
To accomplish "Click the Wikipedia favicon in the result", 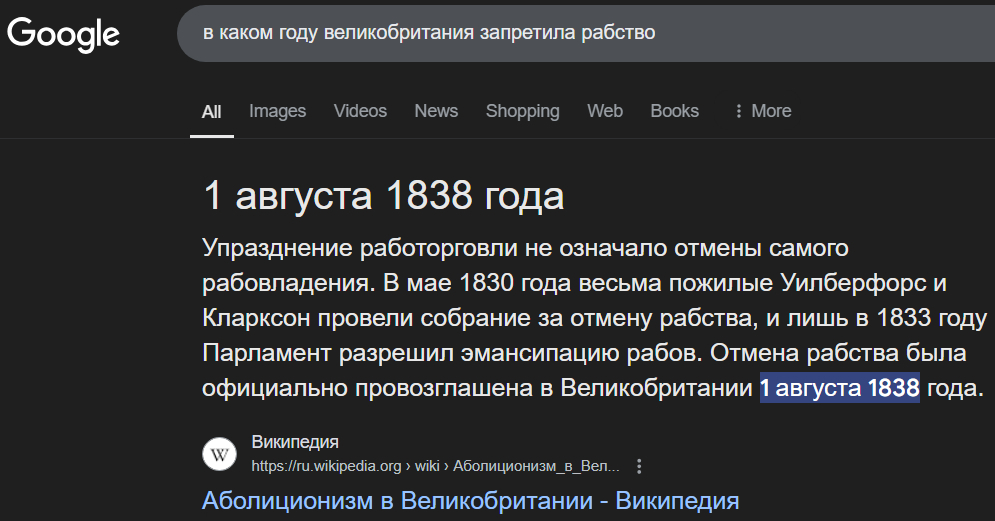I will pyautogui.click(x=219, y=454).
